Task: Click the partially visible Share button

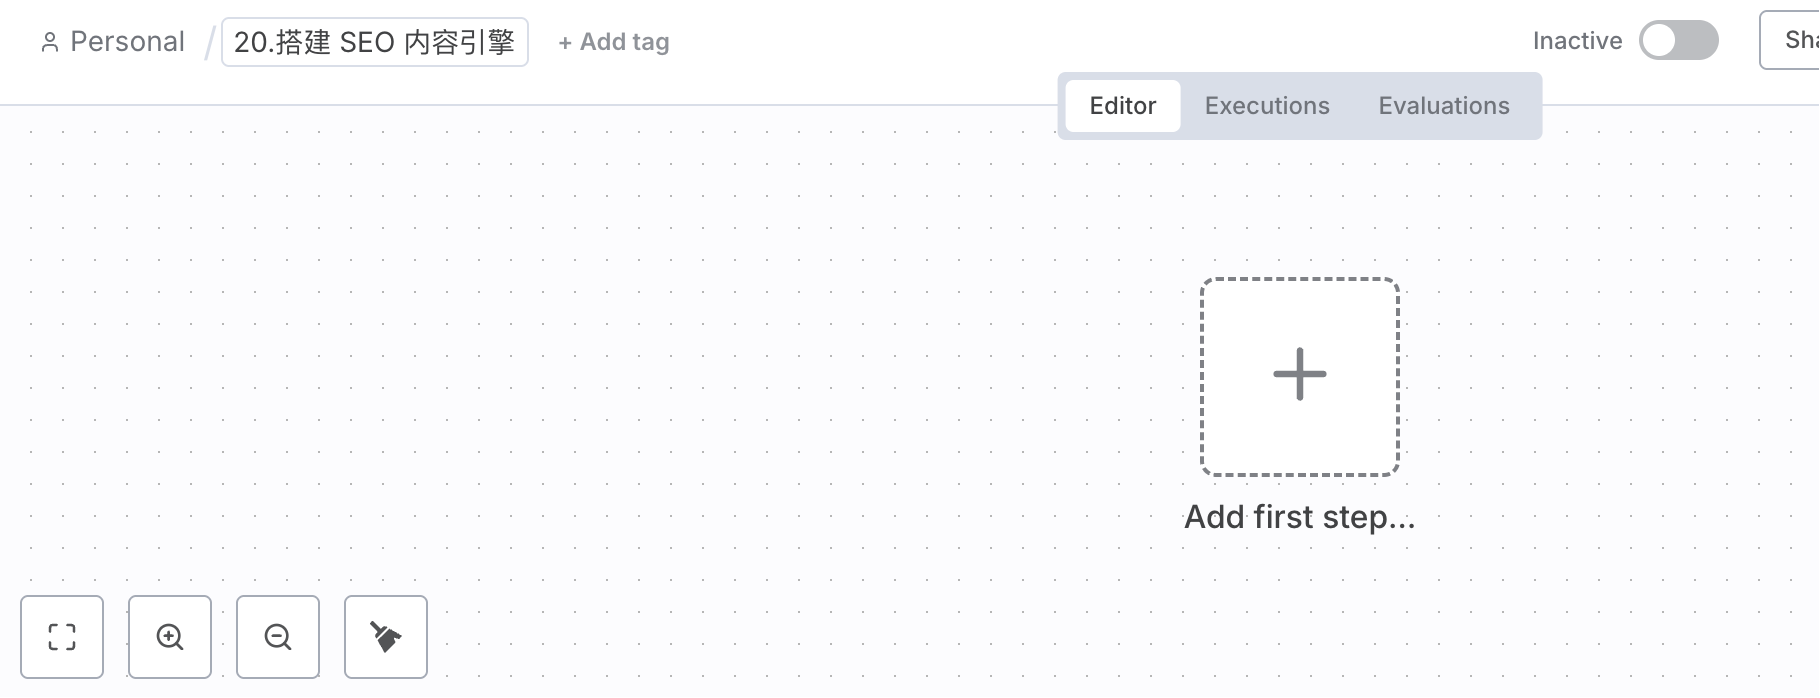Action: click(1790, 40)
